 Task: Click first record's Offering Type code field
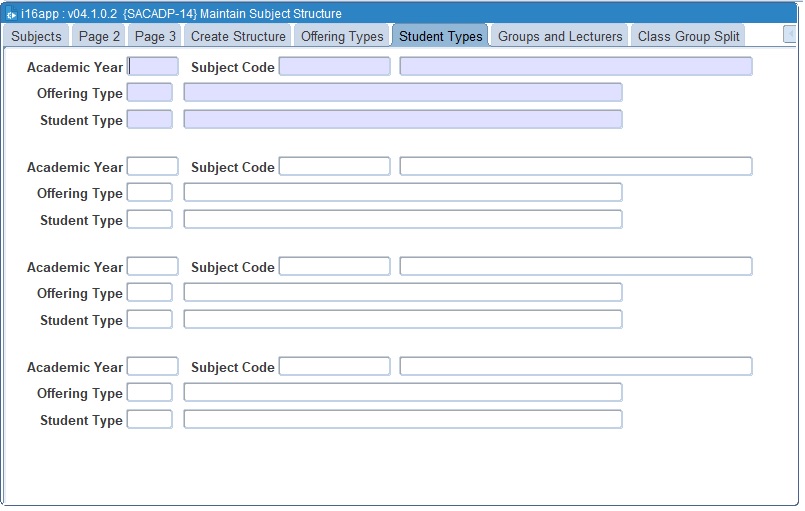tap(150, 93)
